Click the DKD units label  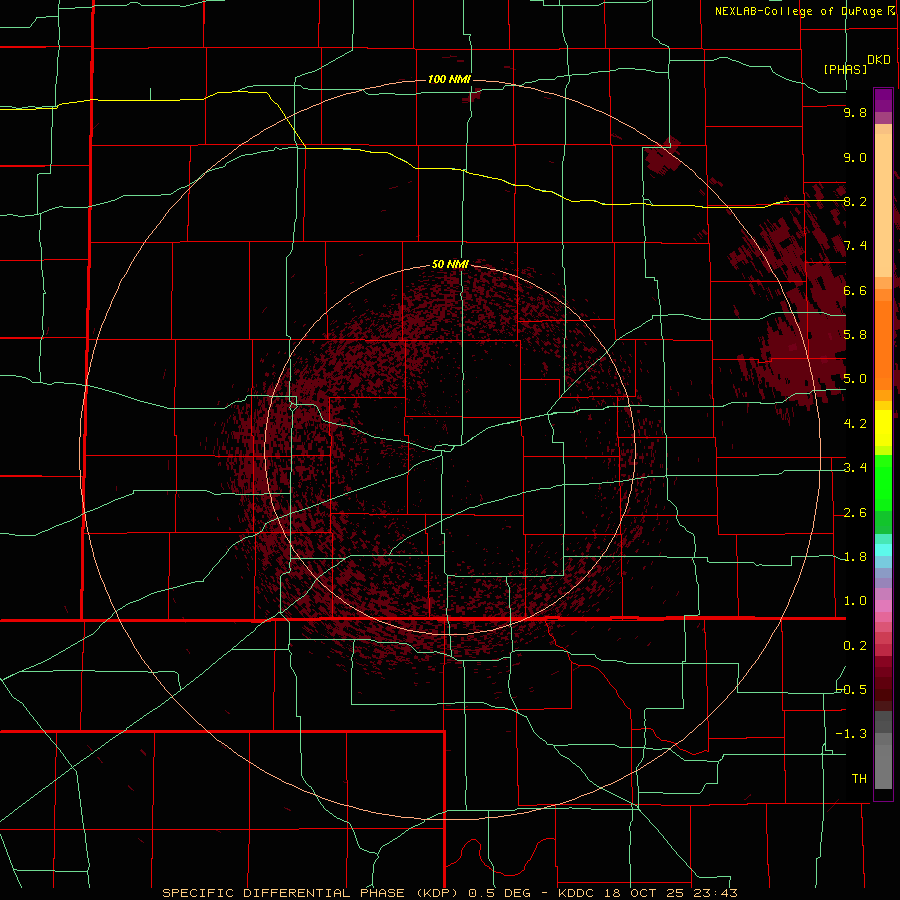pos(879,60)
